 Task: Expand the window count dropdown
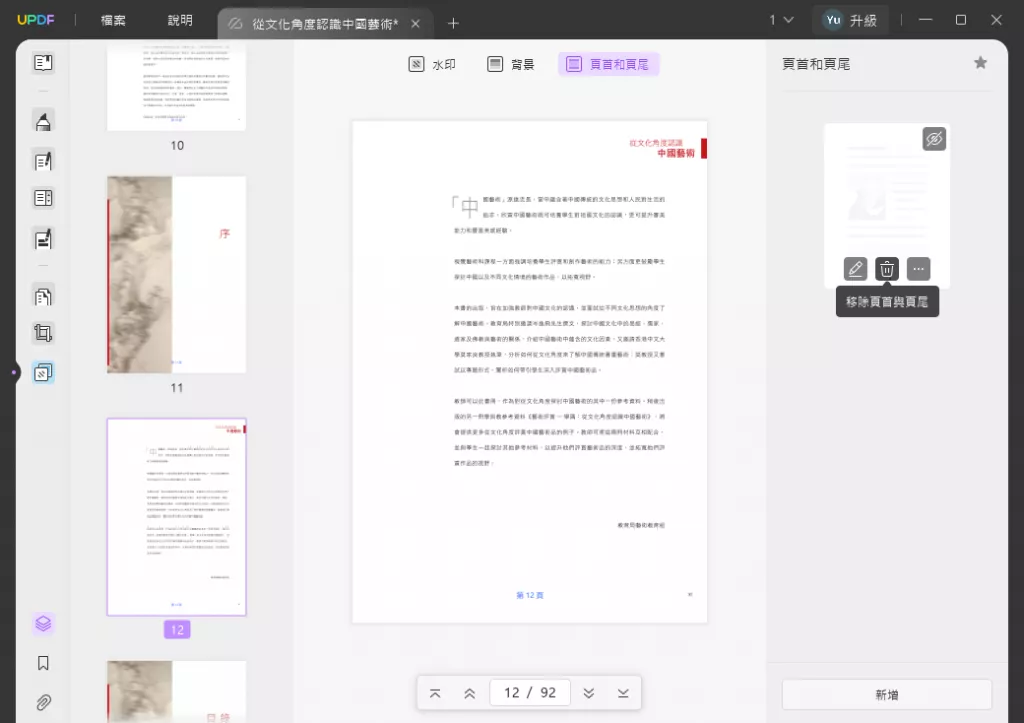click(781, 20)
